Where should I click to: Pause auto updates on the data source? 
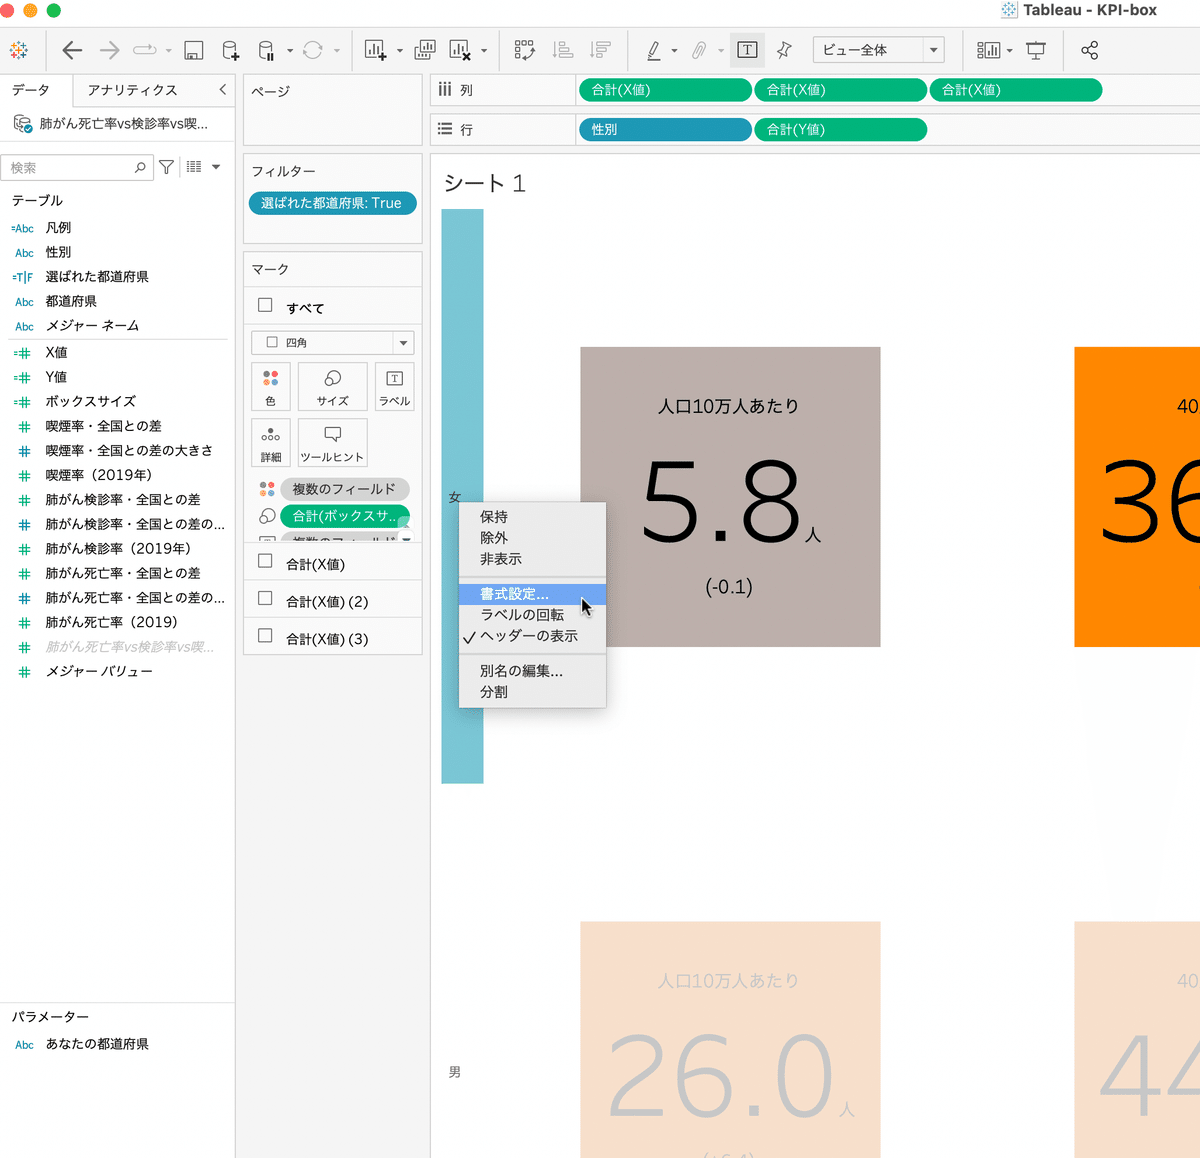click(266, 50)
